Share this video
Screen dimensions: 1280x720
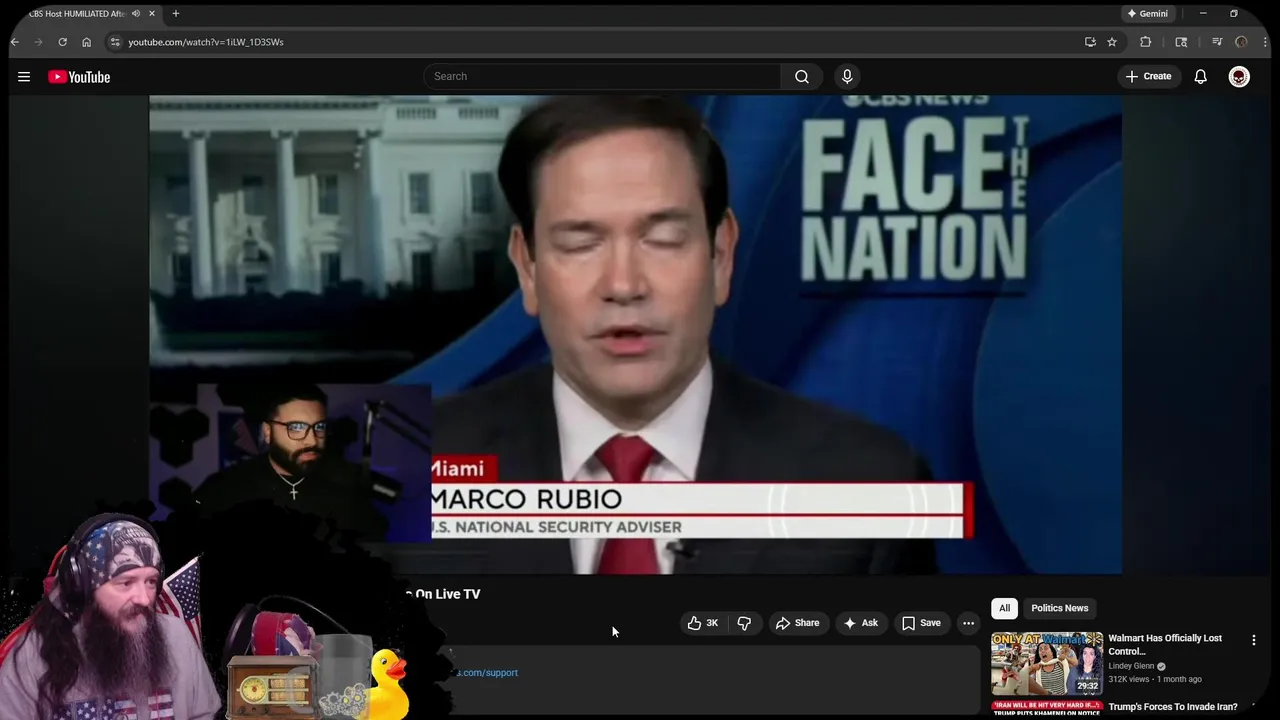tap(797, 623)
